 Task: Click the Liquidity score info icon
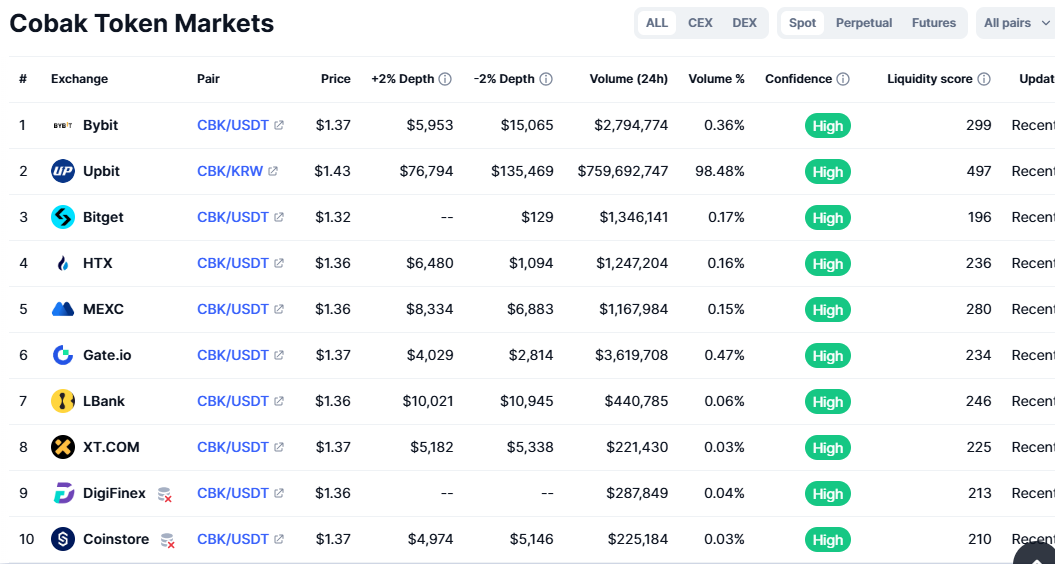[984, 79]
